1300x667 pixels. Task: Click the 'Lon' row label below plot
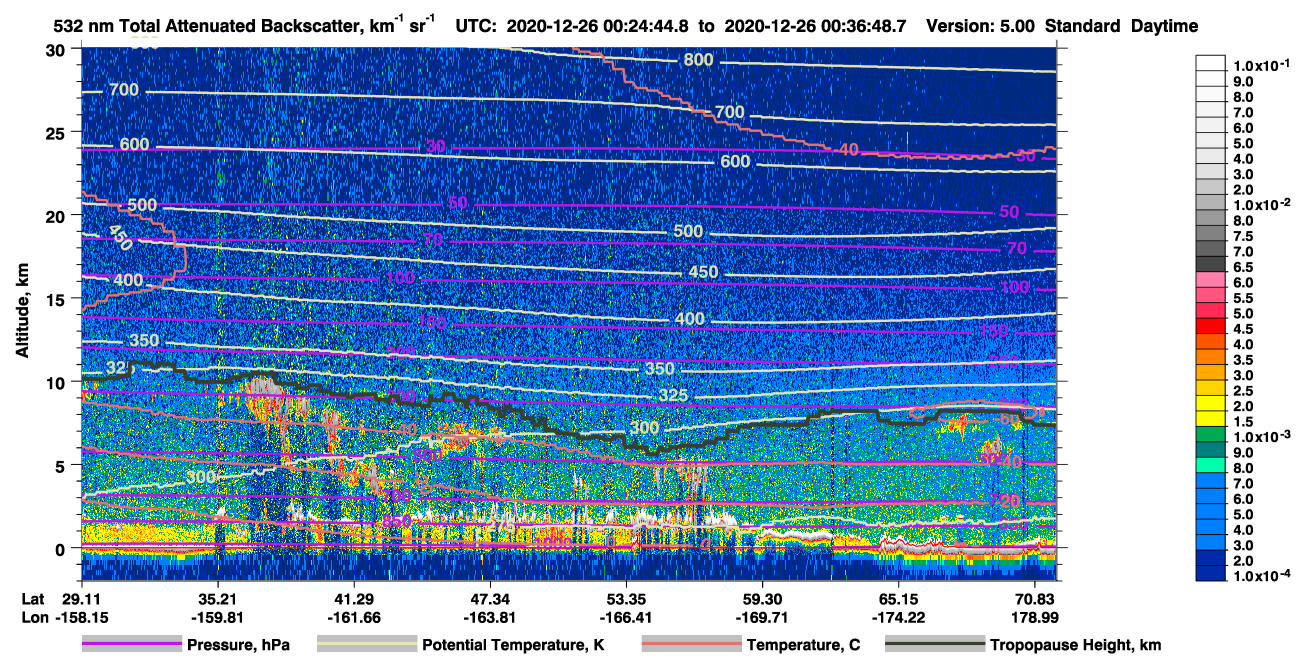click(x=35, y=617)
